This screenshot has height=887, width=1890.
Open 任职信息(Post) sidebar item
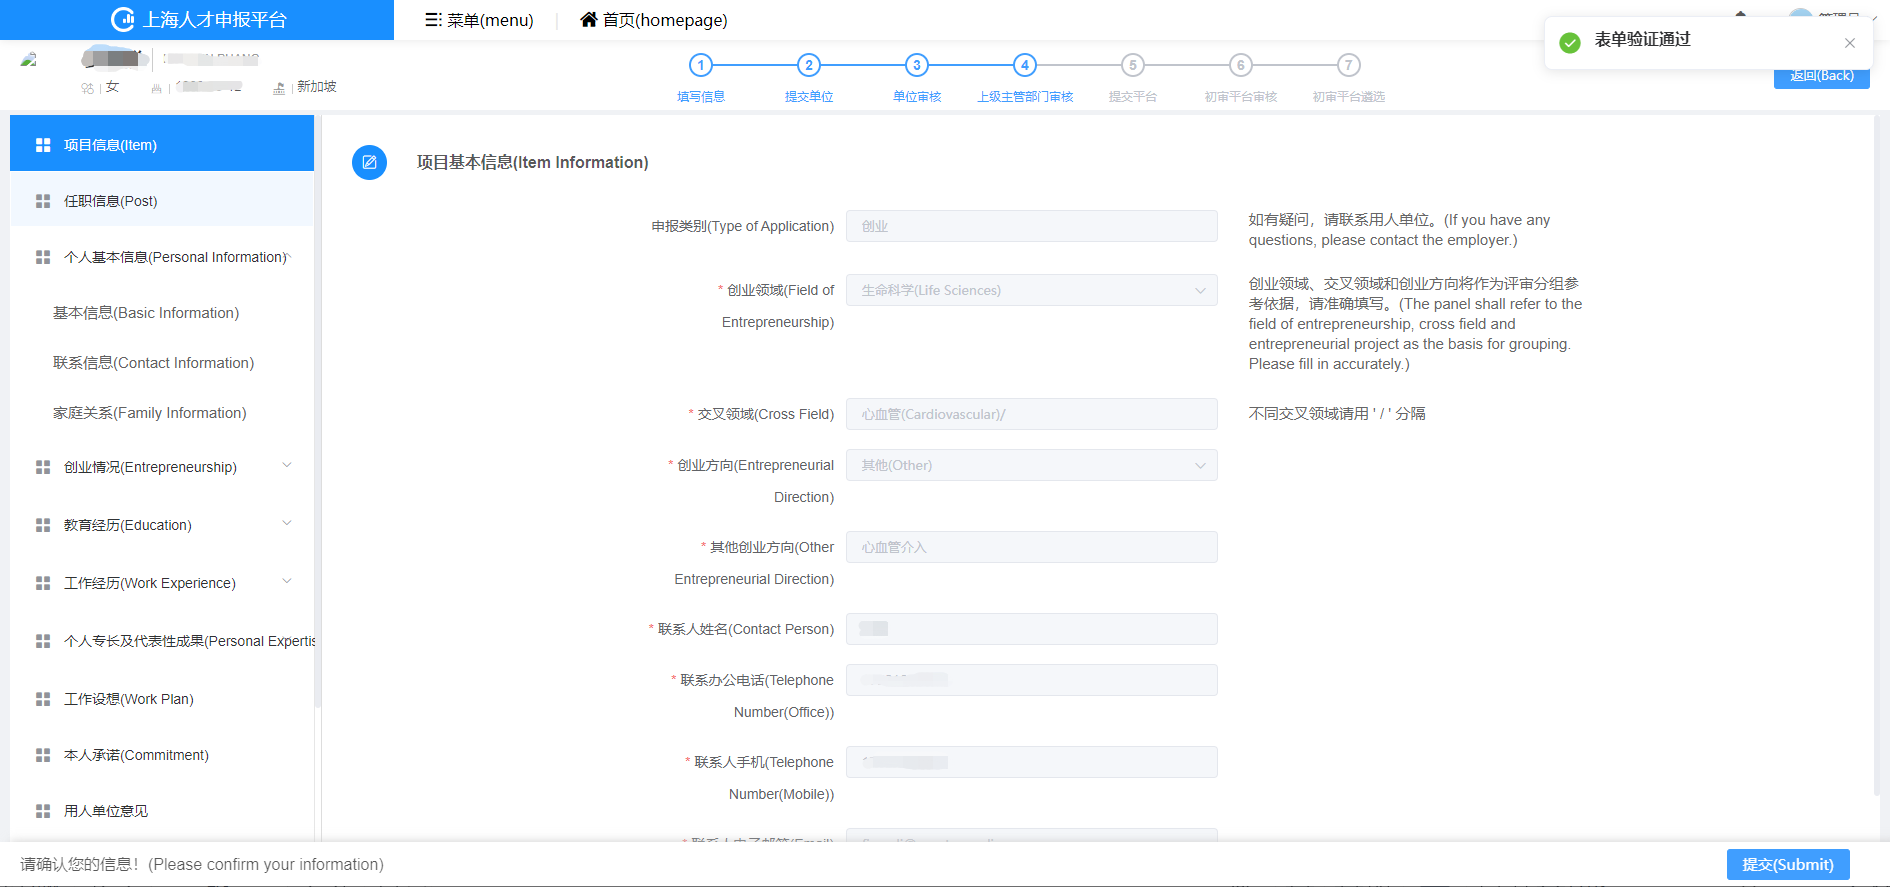[162, 201]
